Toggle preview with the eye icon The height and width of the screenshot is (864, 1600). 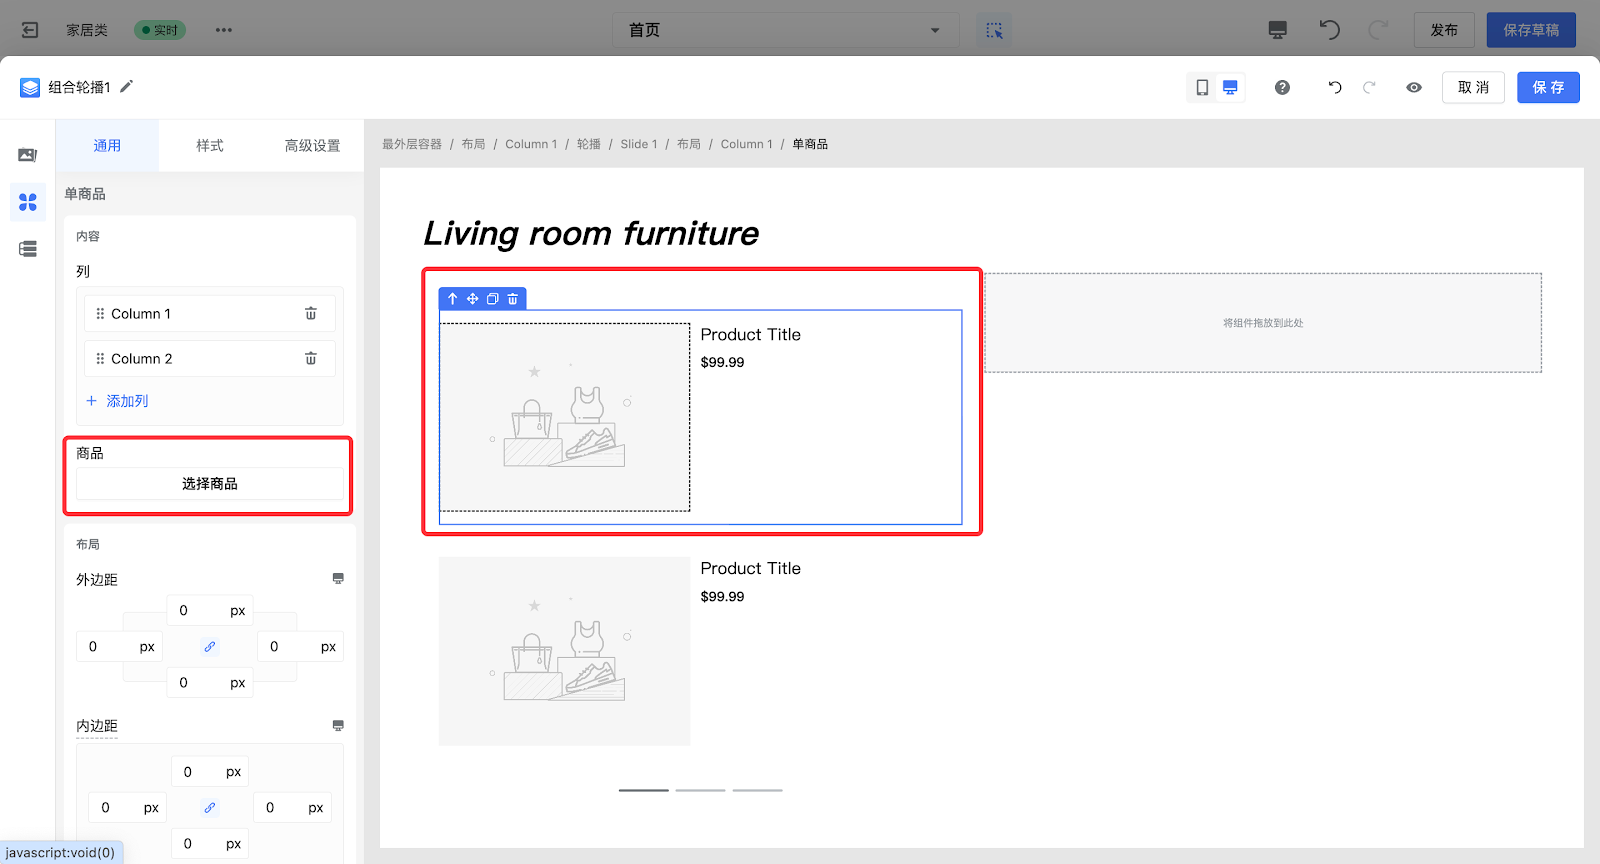1414,88
